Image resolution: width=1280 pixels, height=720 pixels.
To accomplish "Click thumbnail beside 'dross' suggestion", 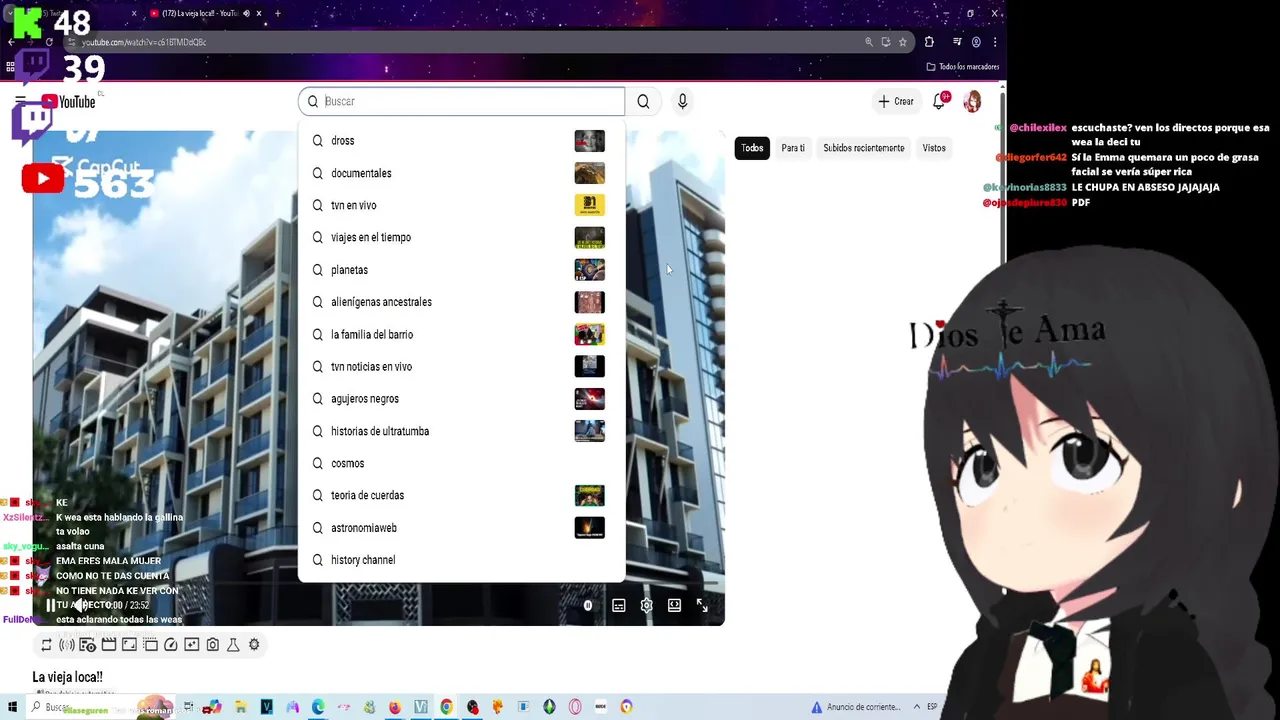I will (589, 141).
